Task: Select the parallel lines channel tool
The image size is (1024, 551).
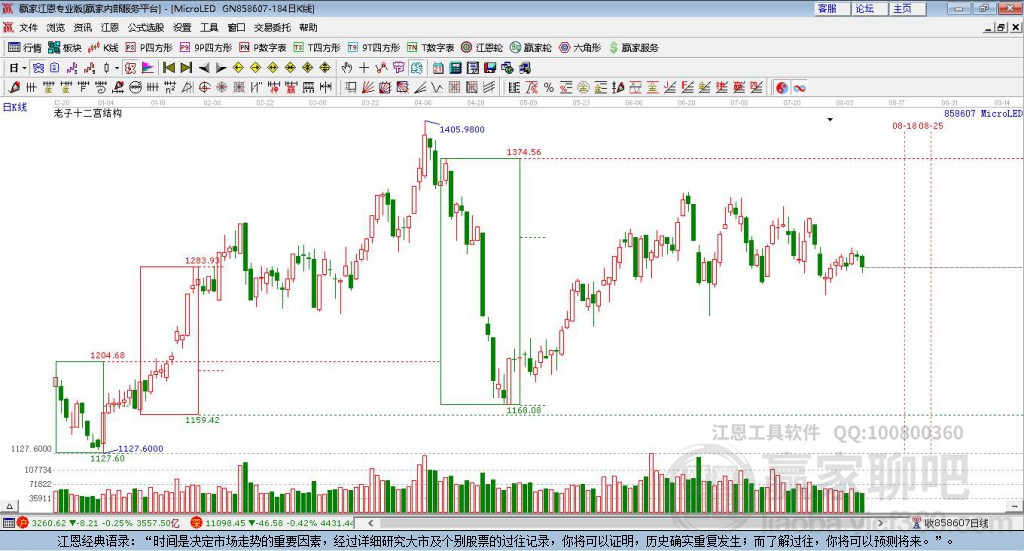Action: [x=488, y=87]
